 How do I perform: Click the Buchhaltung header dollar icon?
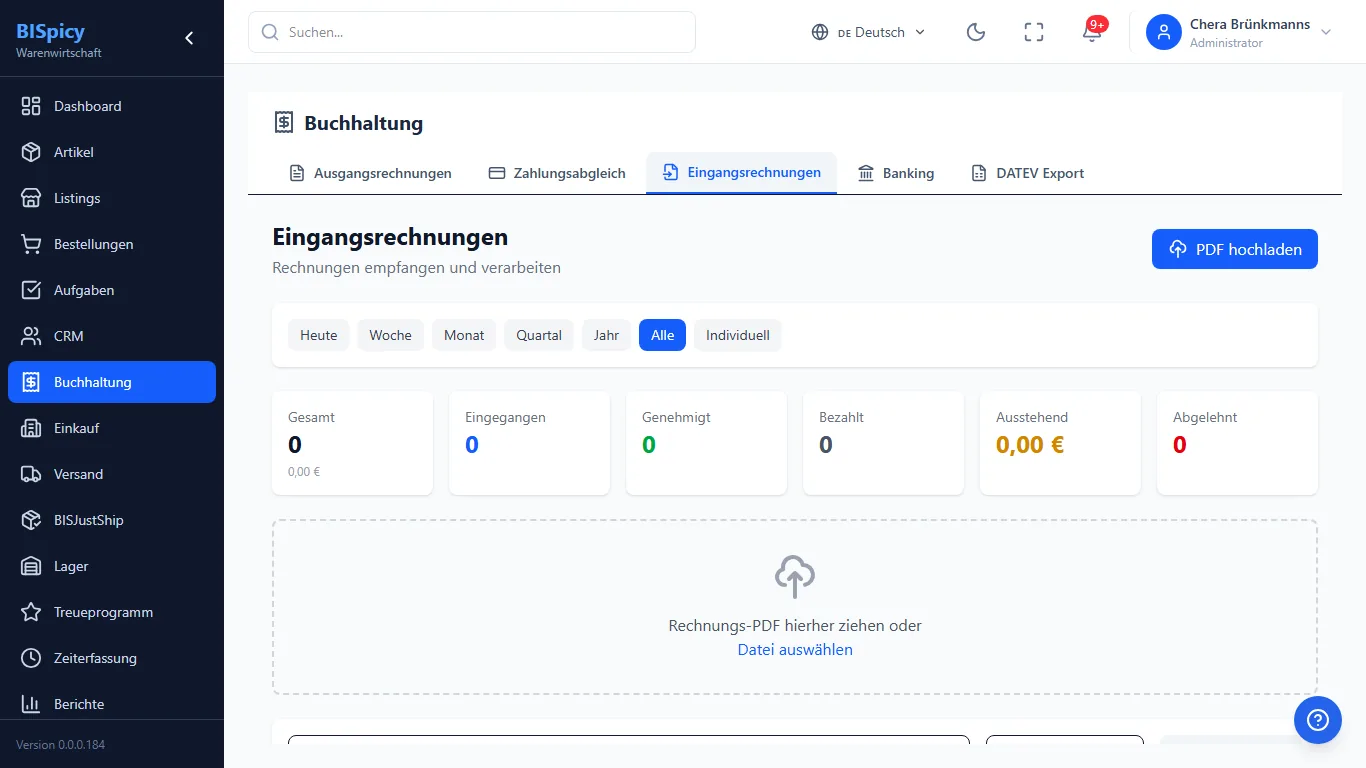pyautogui.click(x=284, y=123)
